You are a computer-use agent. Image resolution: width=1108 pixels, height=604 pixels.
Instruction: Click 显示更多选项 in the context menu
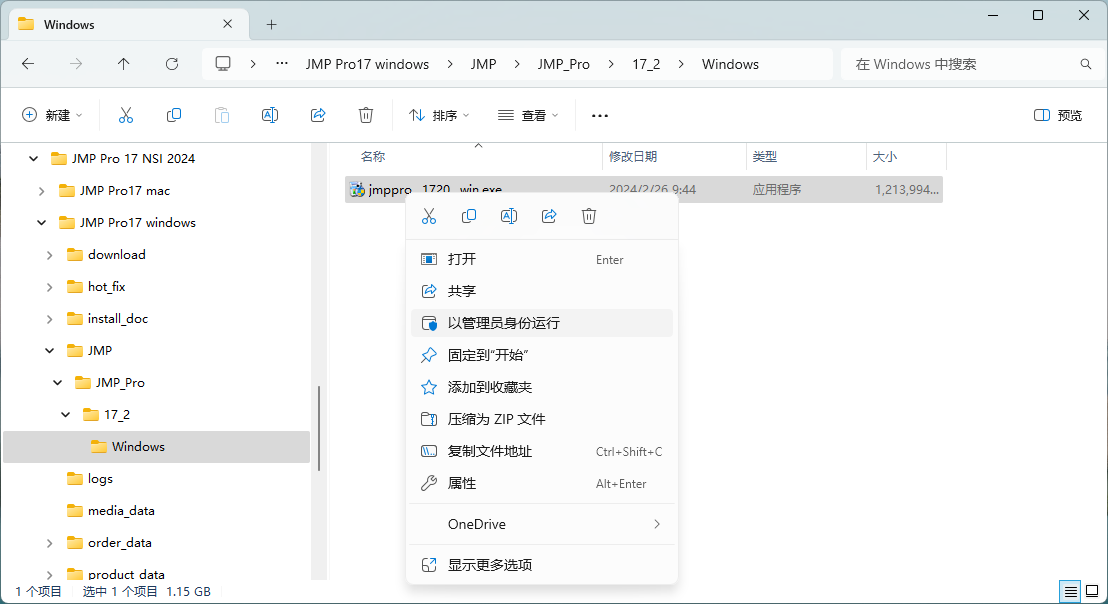(542, 565)
